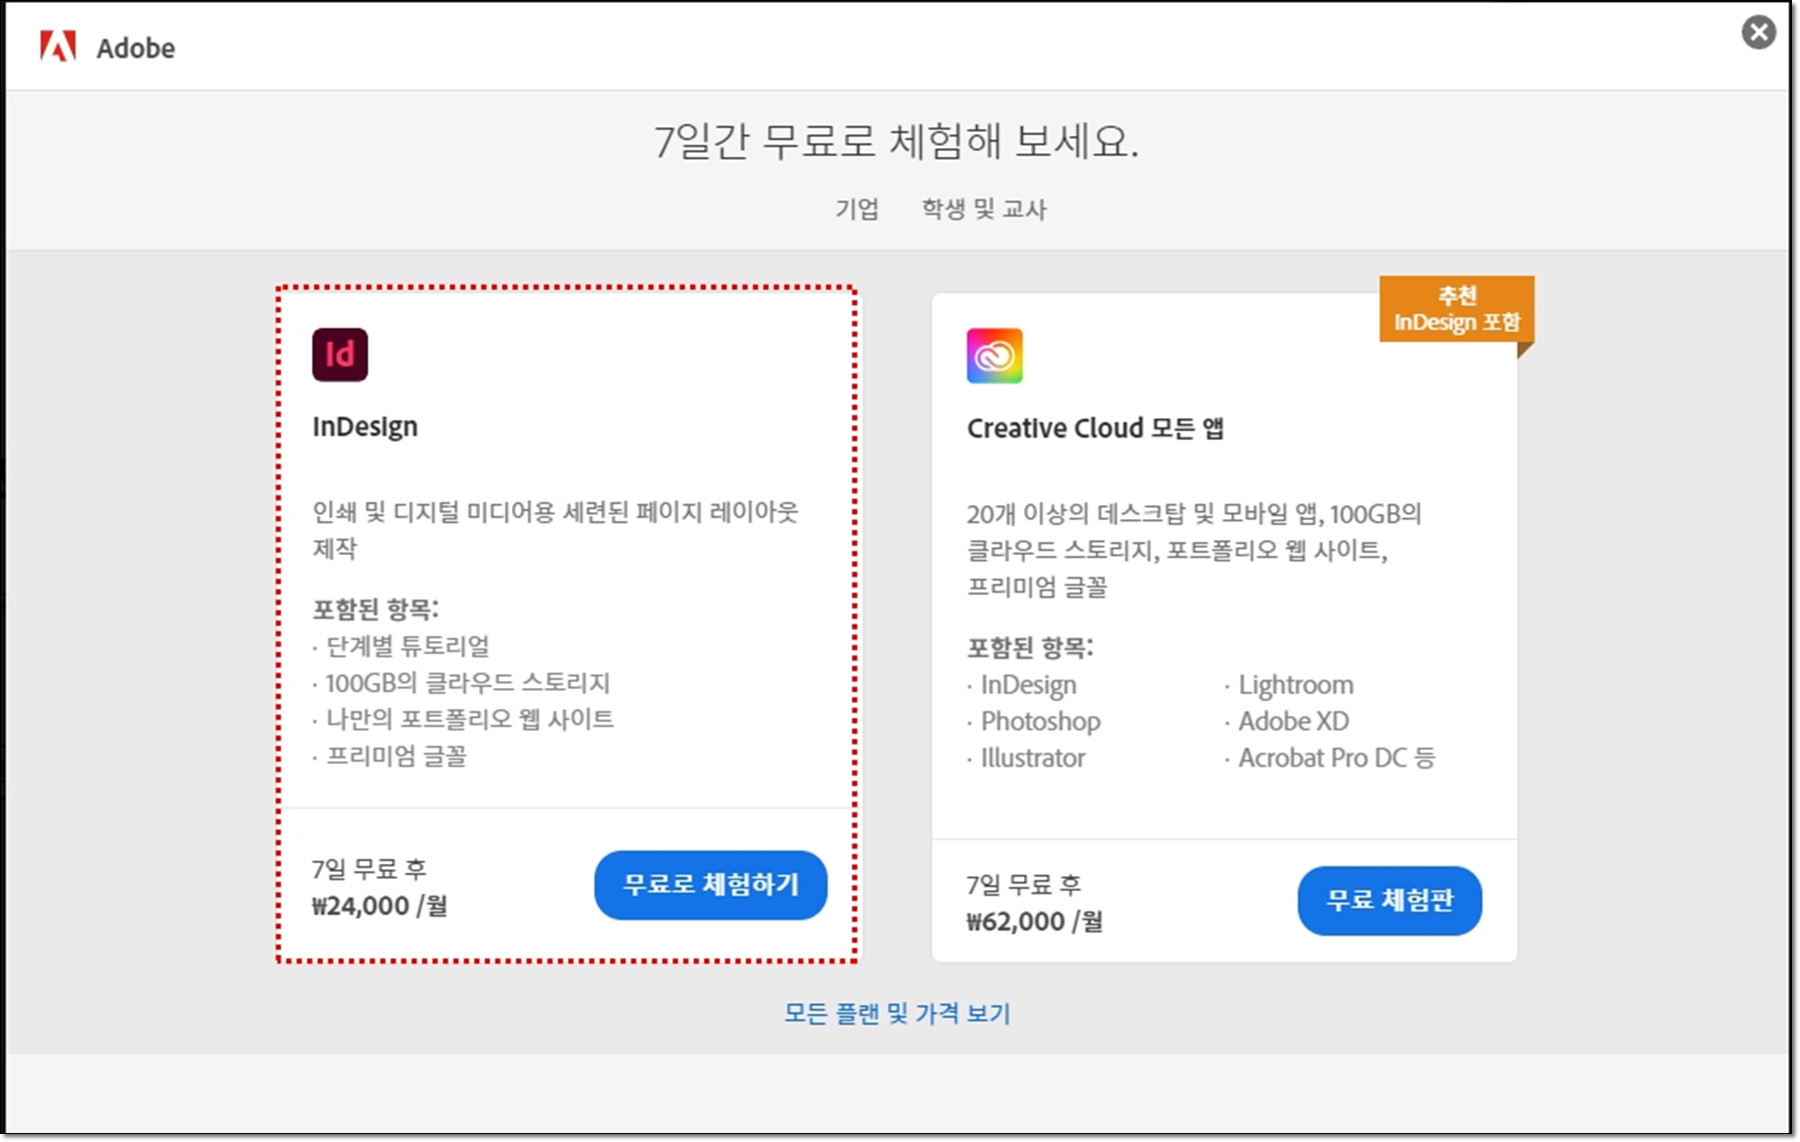Click Photoshop in the included apps list
Viewport: 1800px width, 1142px height.
pyautogui.click(x=1041, y=721)
